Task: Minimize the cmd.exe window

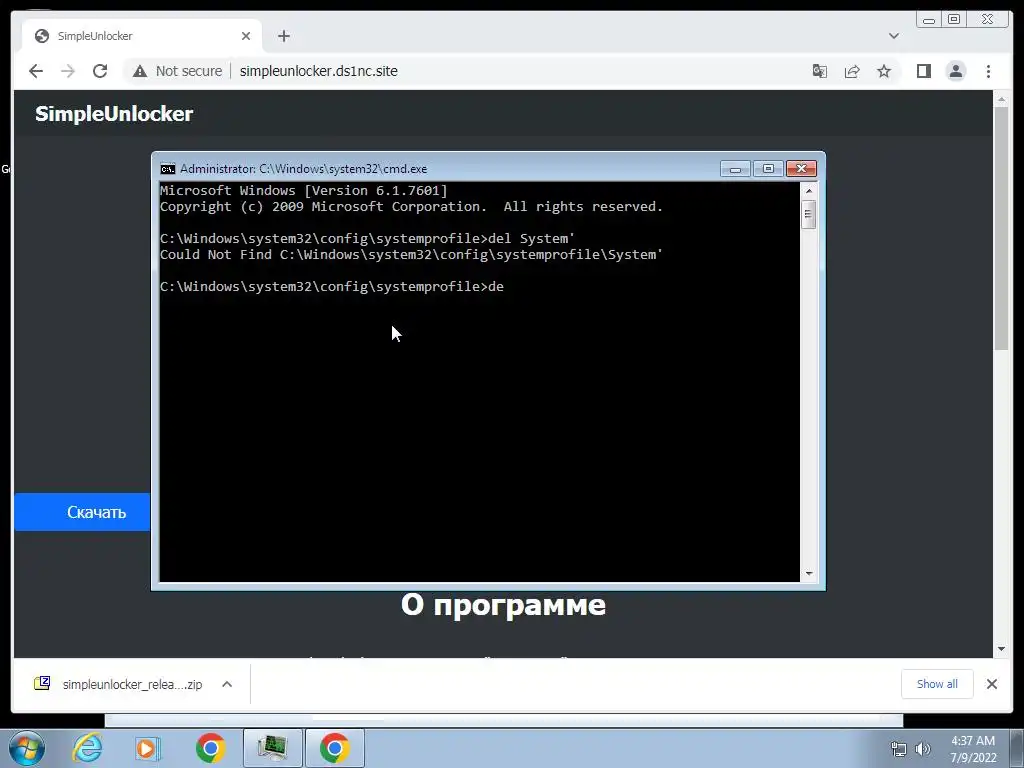Action: (x=735, y=169)
